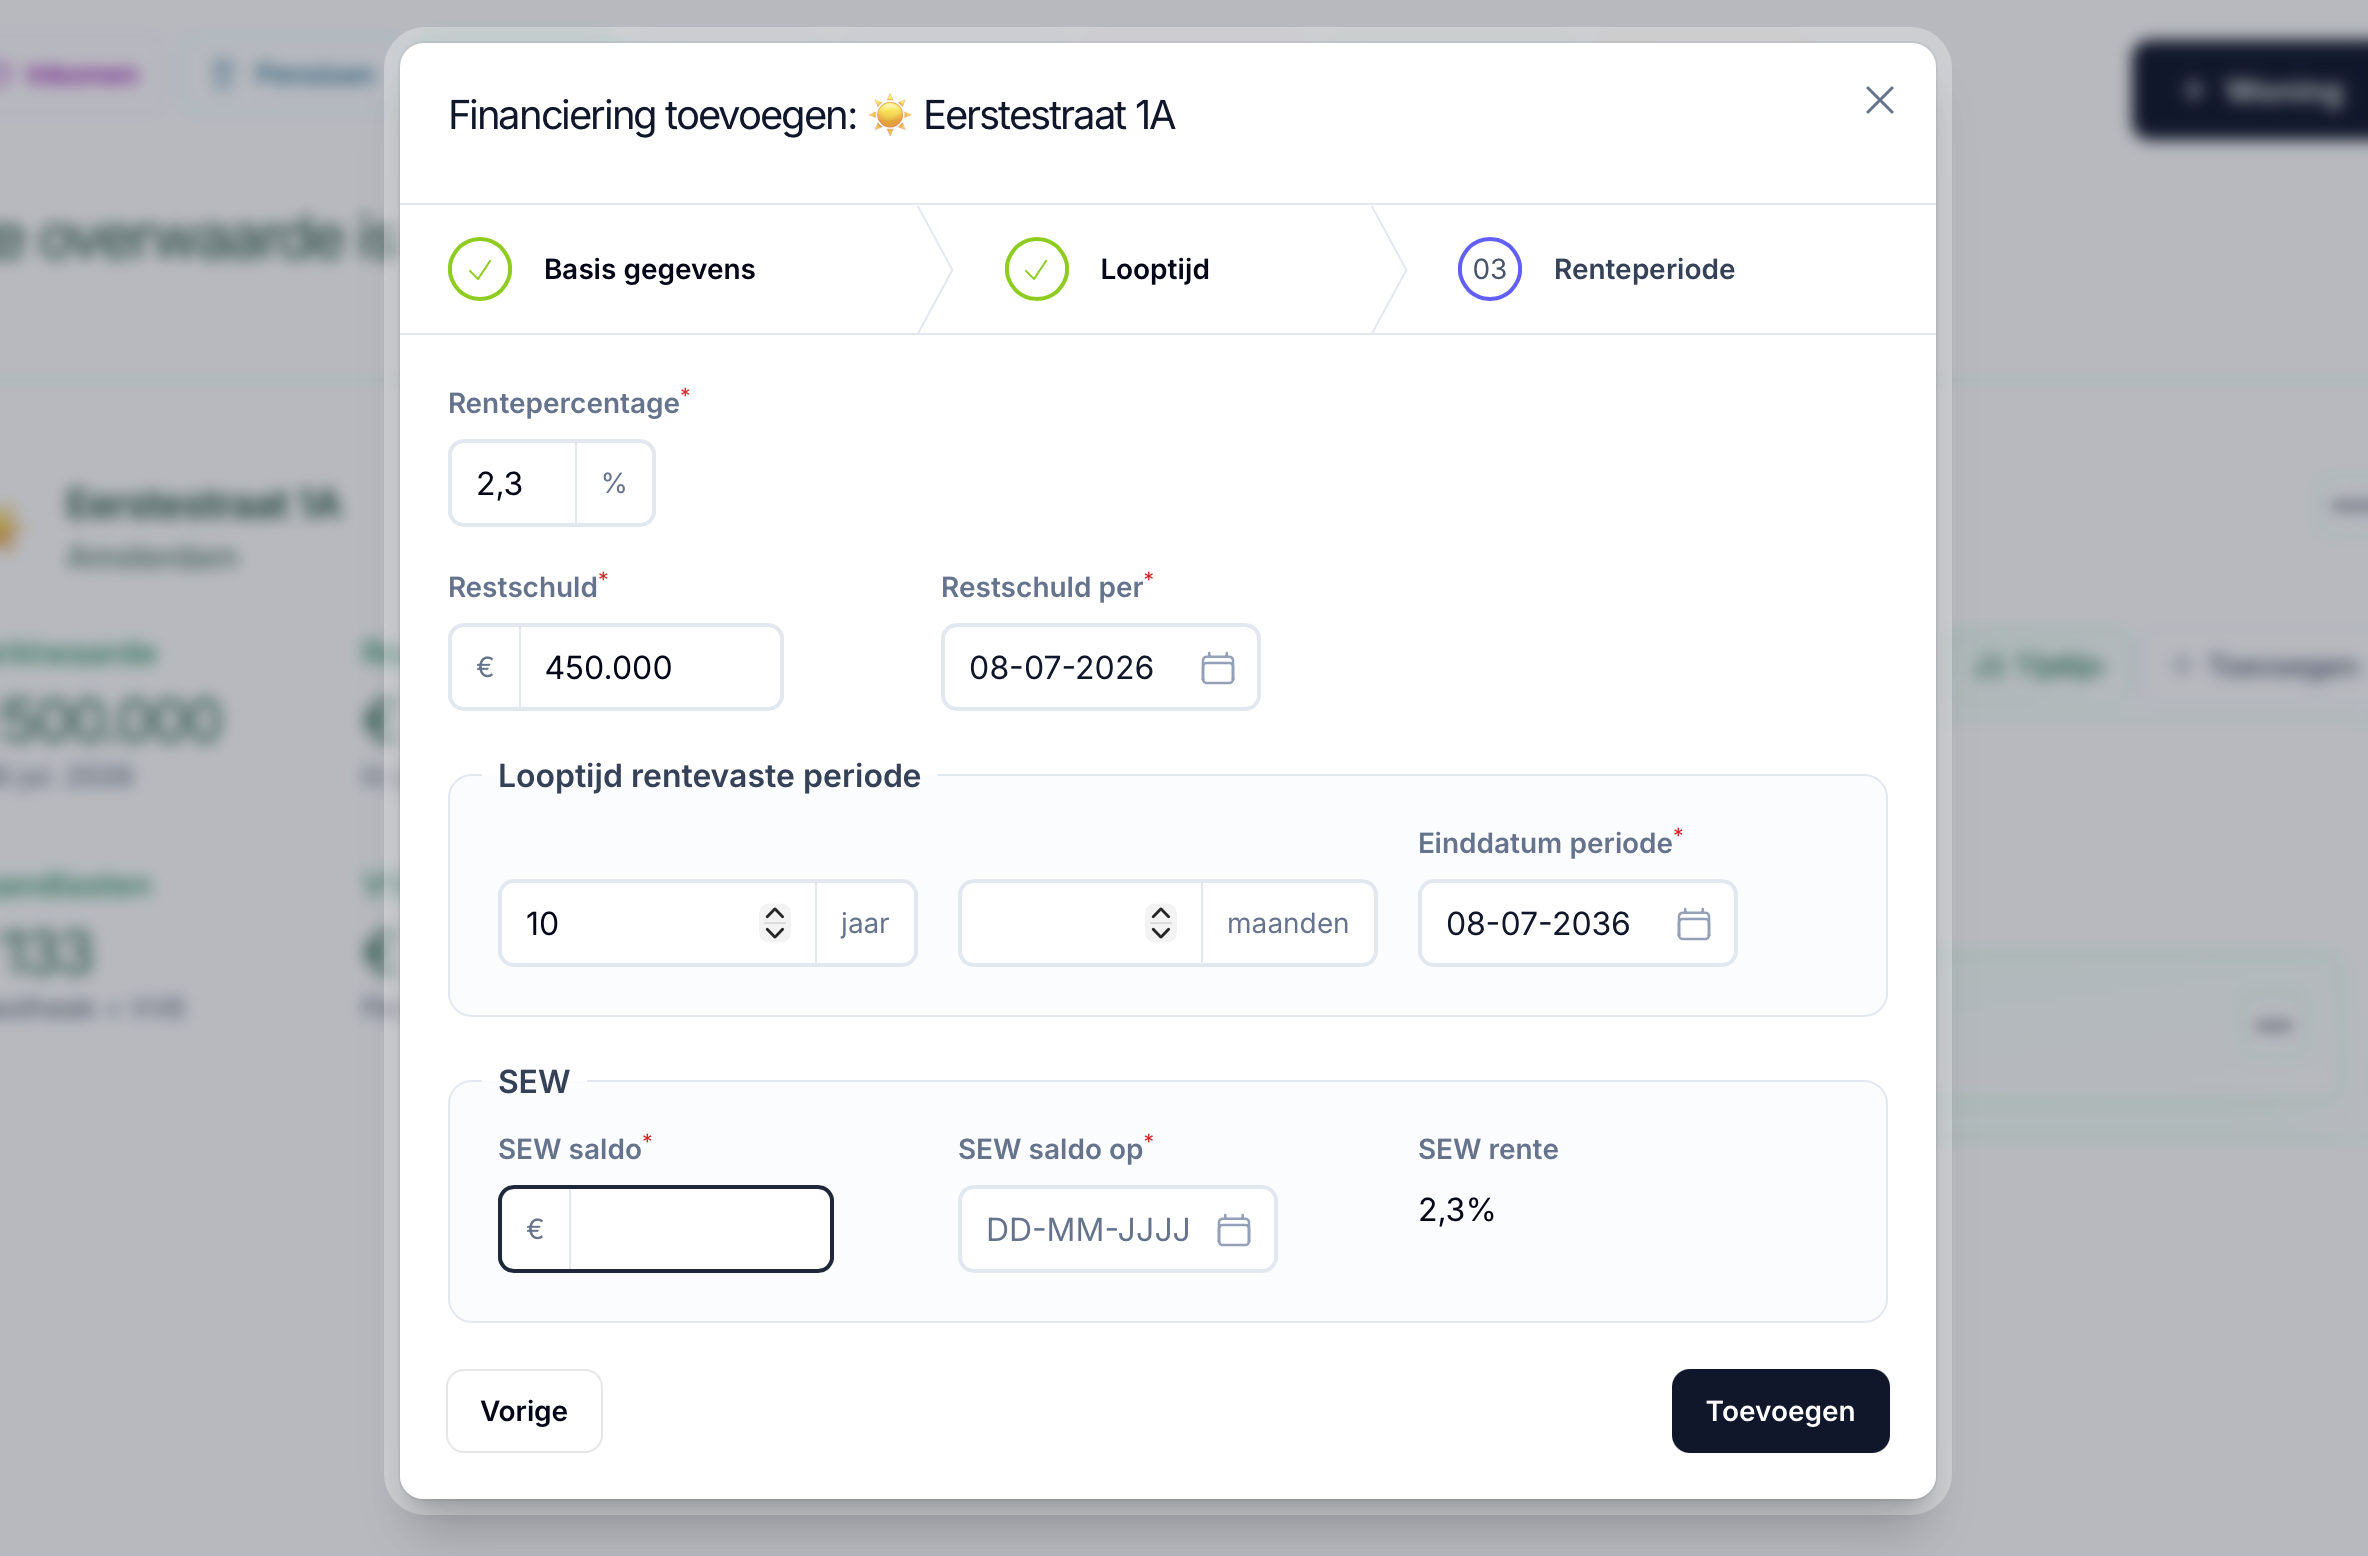Close the Financiering toevoegen dialog
Screen dimensions: 2368x1556
pyautogui.click(x=1879, y=100)
